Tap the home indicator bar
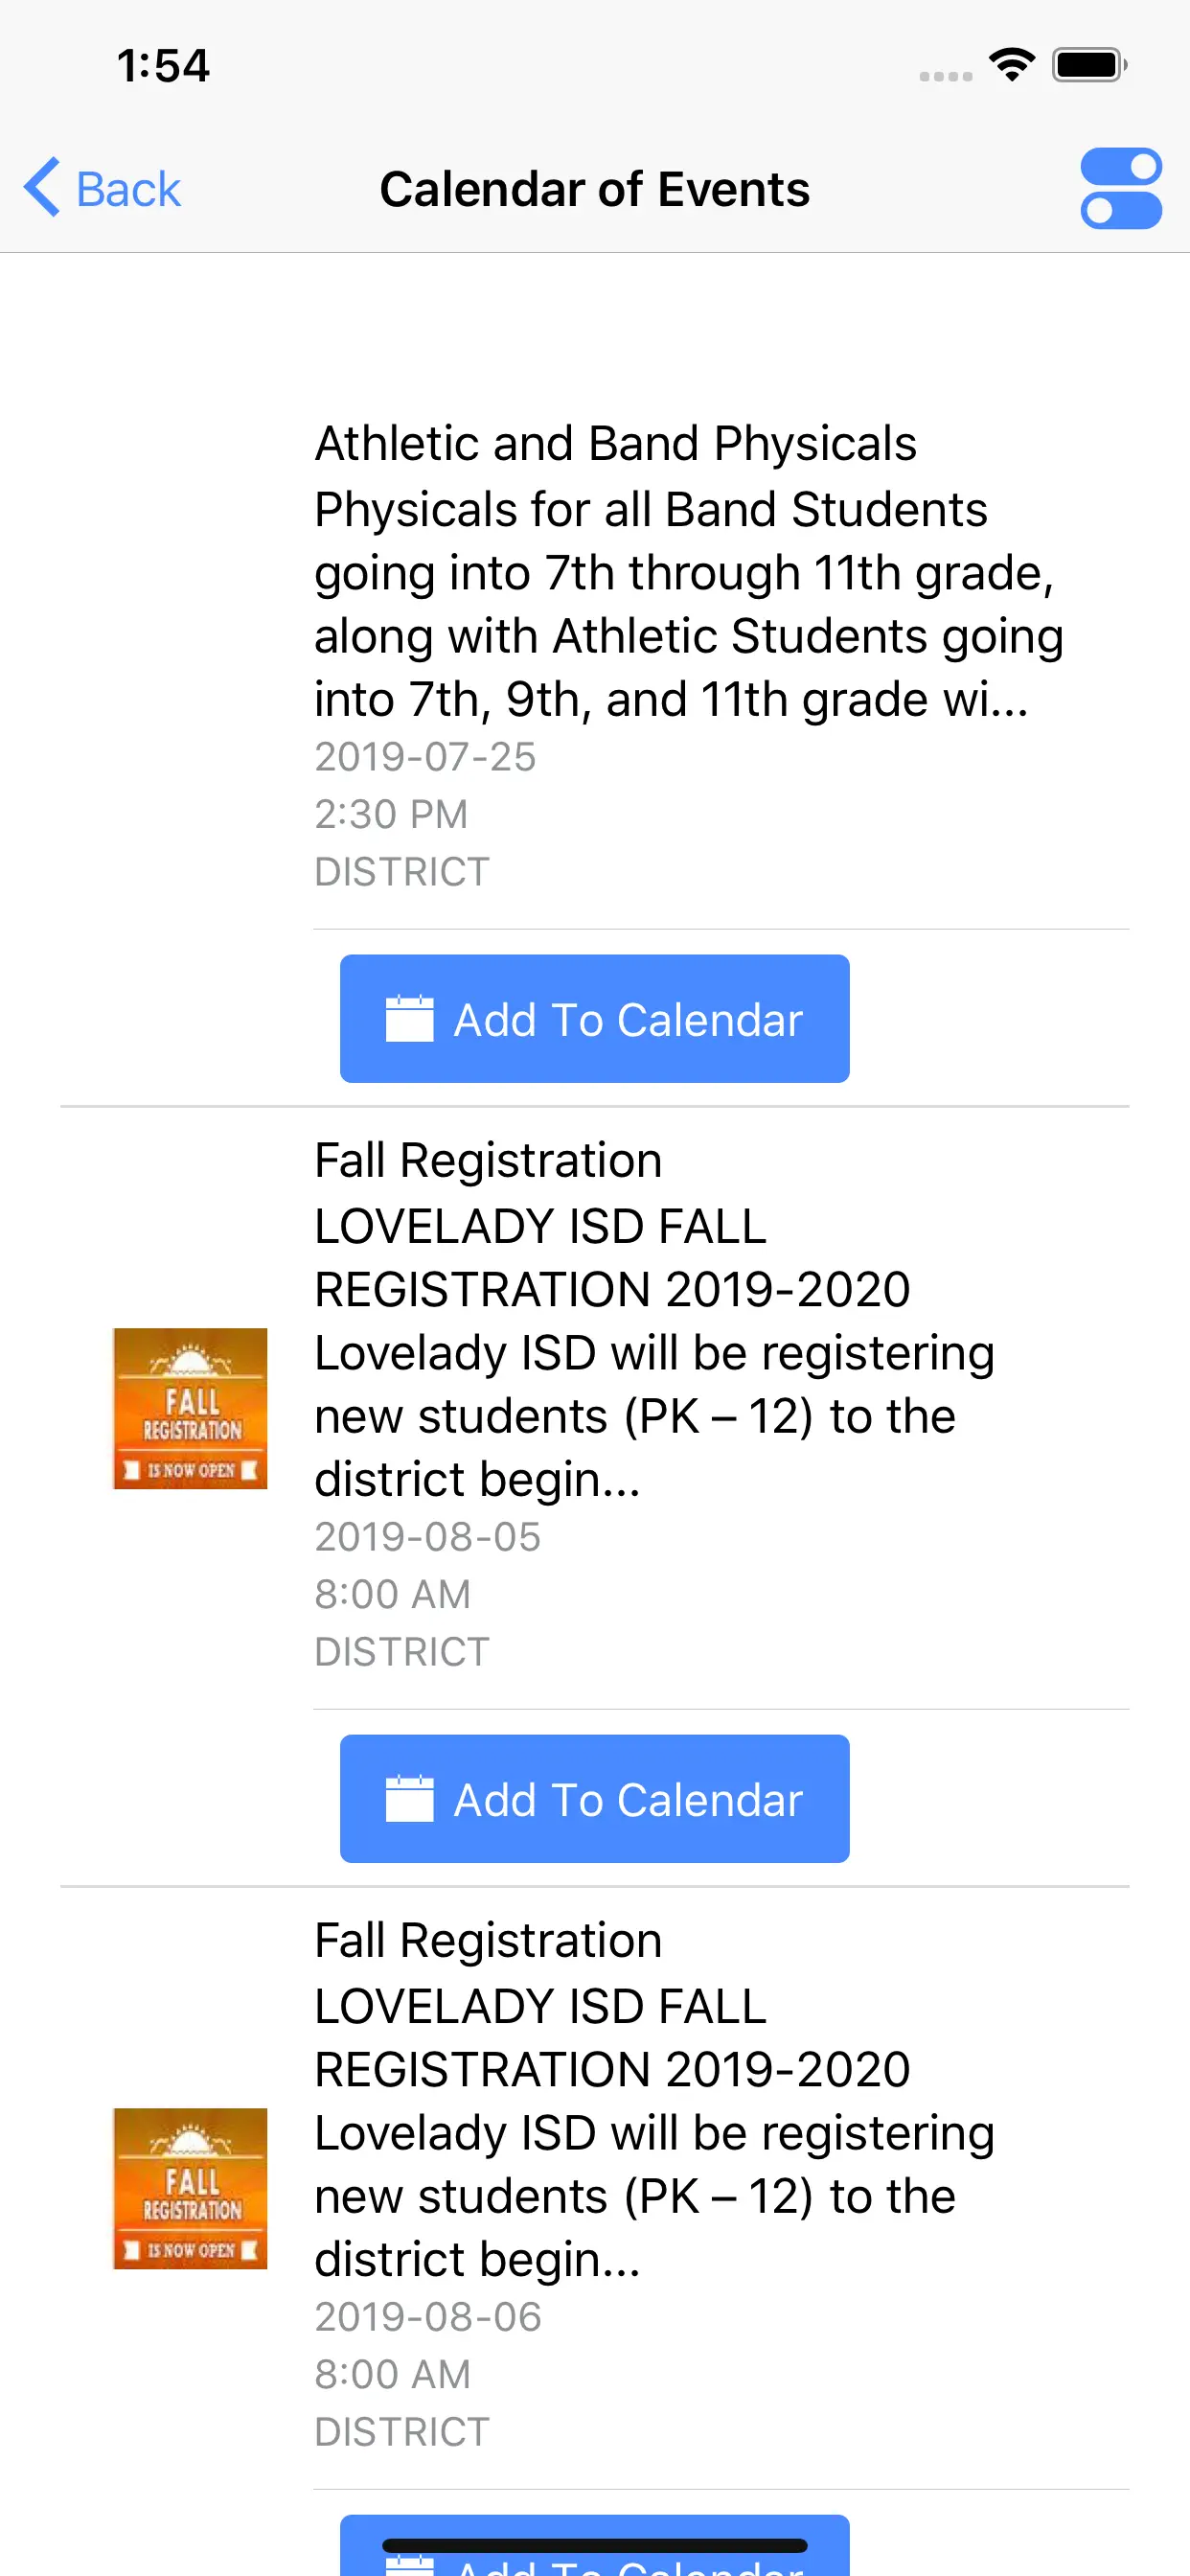 (x=594, y=2545)
